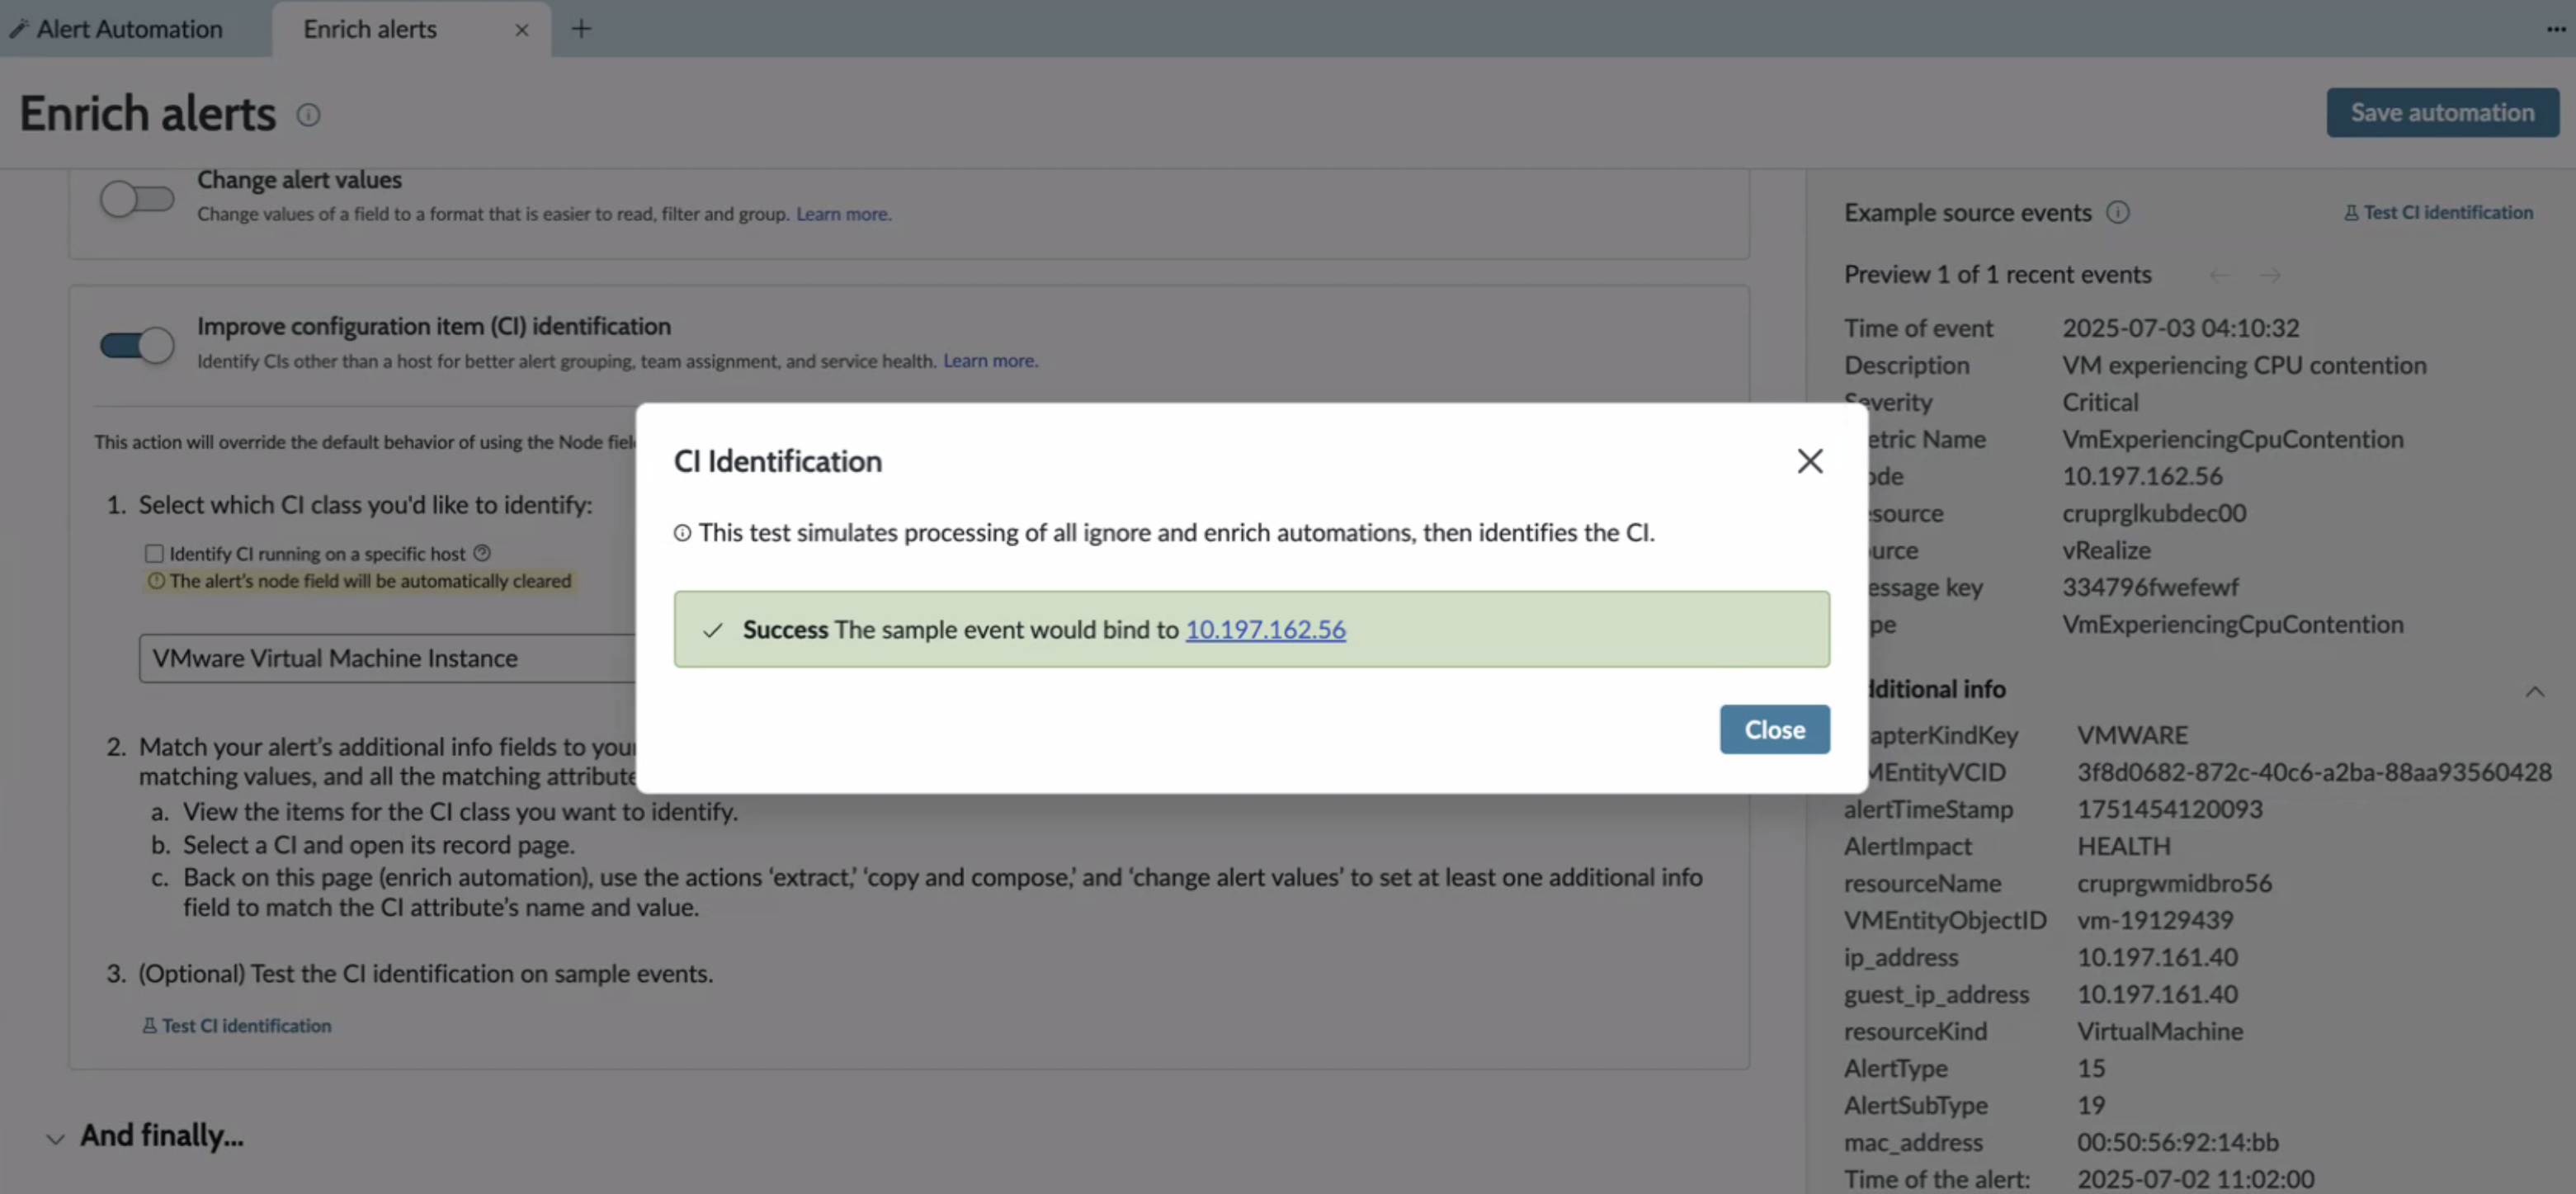Expand the And finally section
The height and width of the screenshot is (1194, 2576).
[56, 1138]
